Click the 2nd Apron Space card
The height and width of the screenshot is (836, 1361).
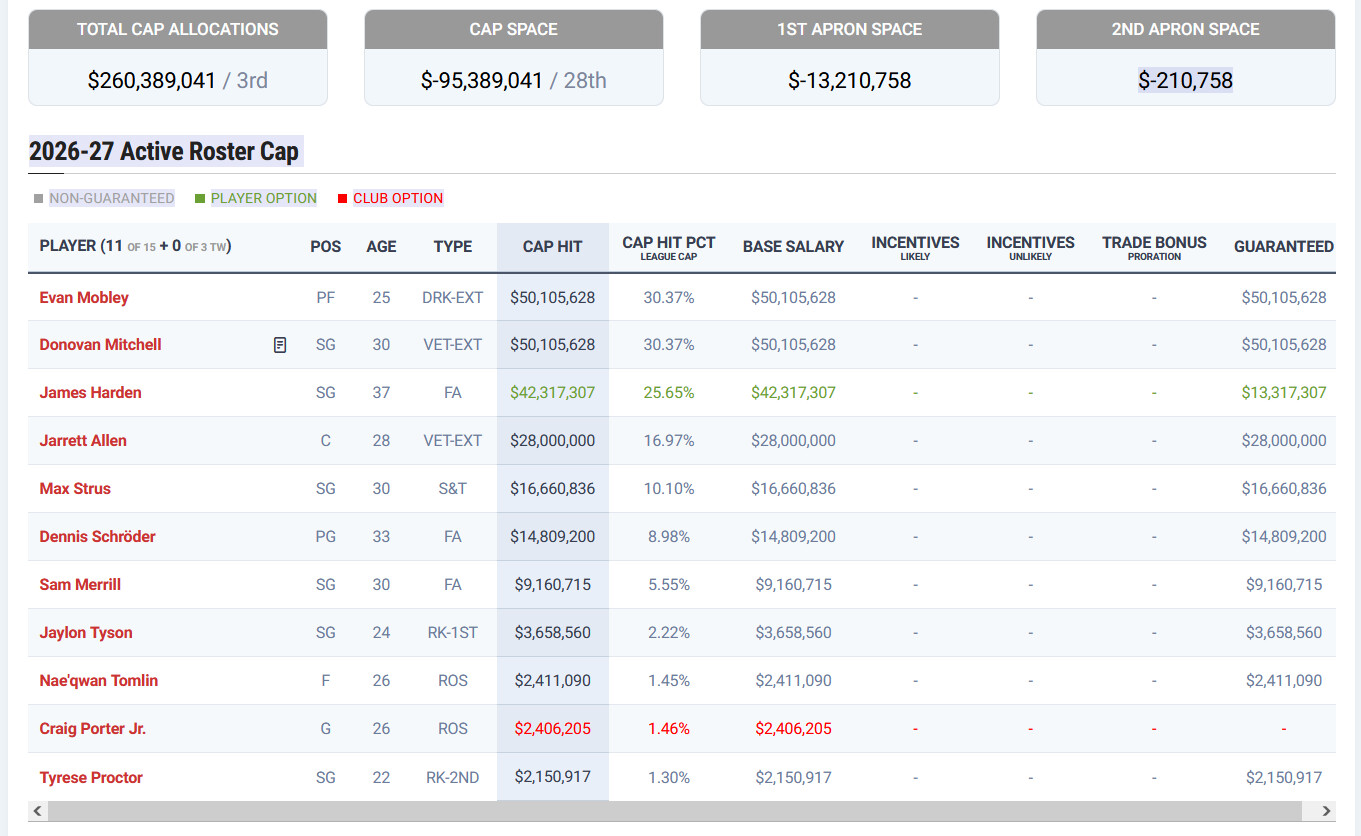pos(1186,57)
